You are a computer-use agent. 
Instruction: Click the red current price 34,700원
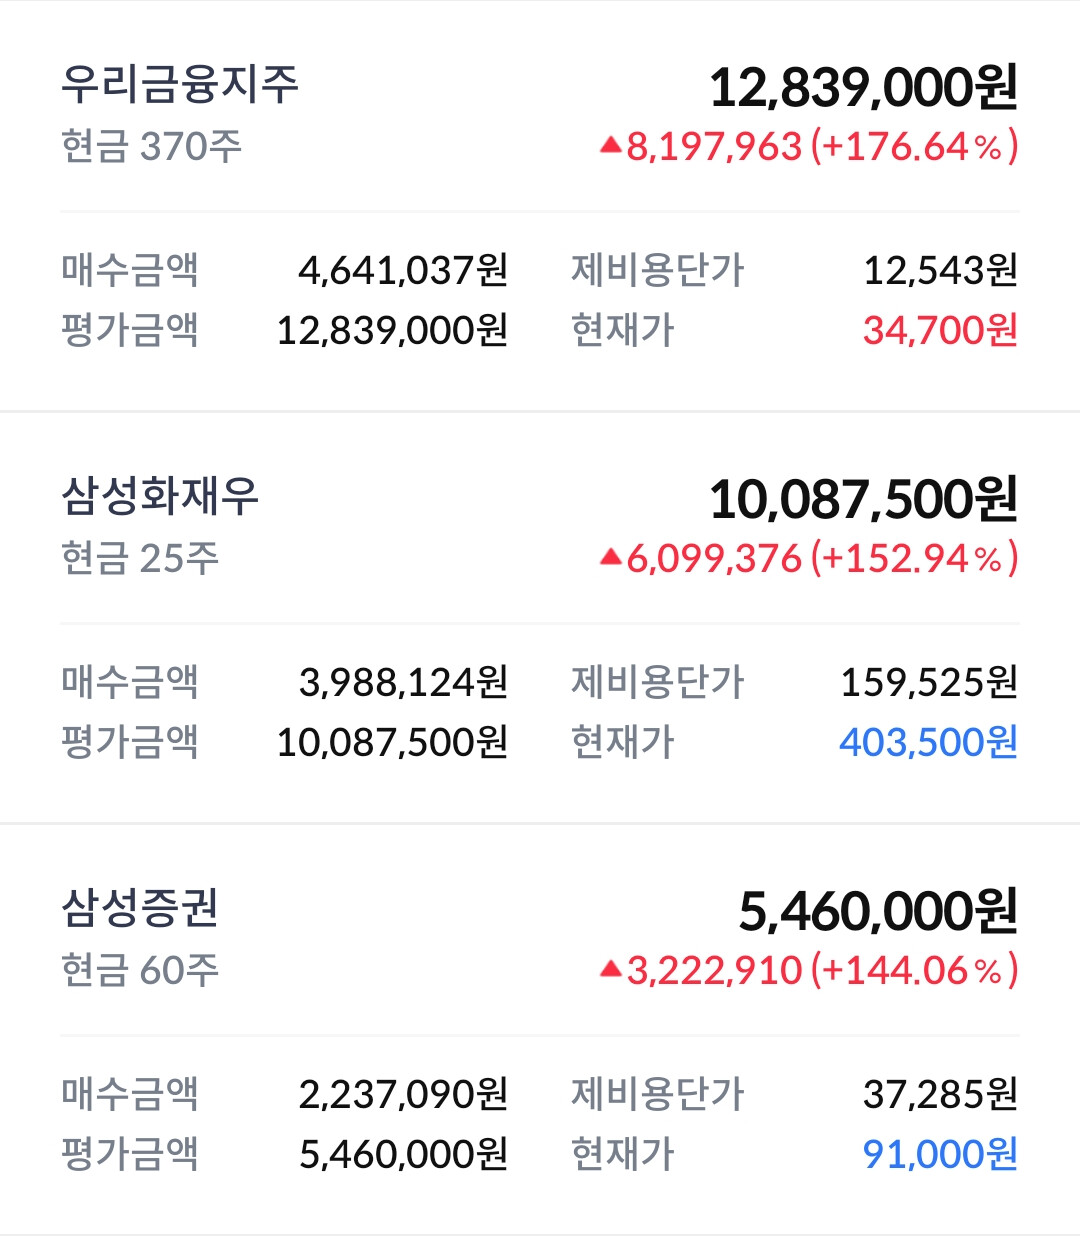[x=941, y=330]
